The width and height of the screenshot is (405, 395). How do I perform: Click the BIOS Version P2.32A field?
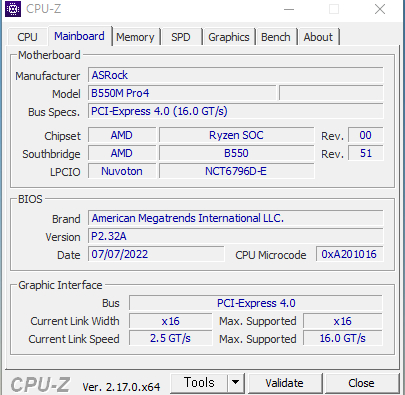tap(236, 236)
